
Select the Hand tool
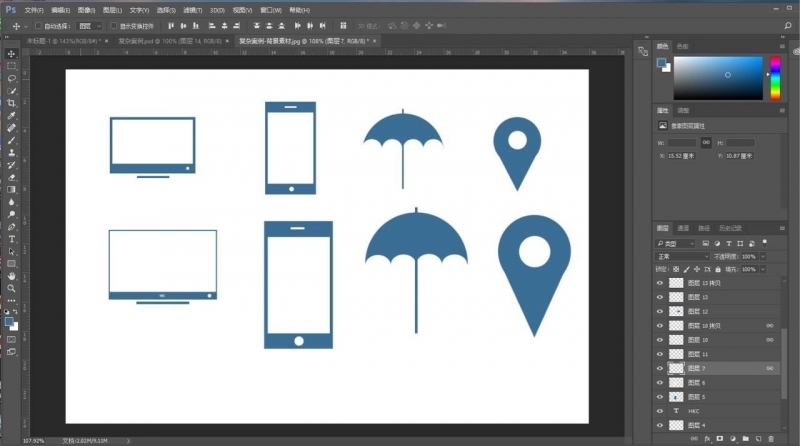coord(12,276)
